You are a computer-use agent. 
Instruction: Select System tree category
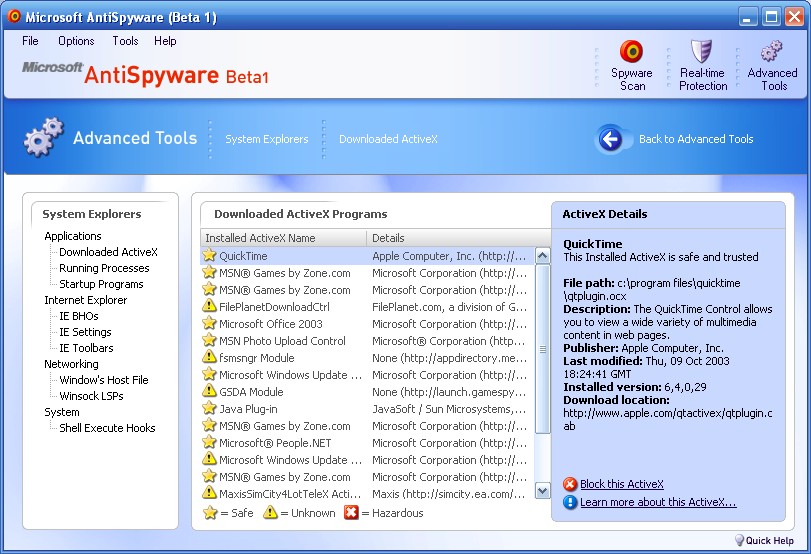62,412
